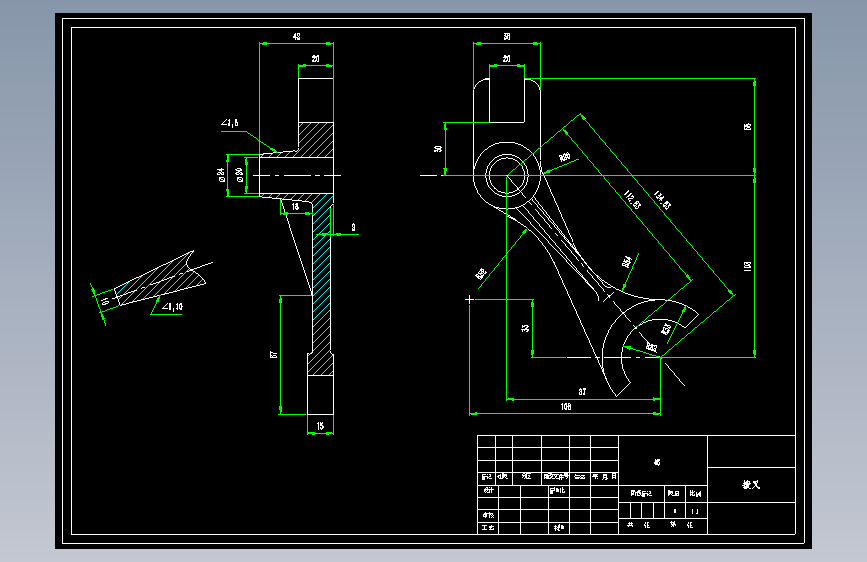Click the 45 material cell in title block
The height and width of the screenshot is (562, 867).
pyautogui.click(x=657, y=462)
